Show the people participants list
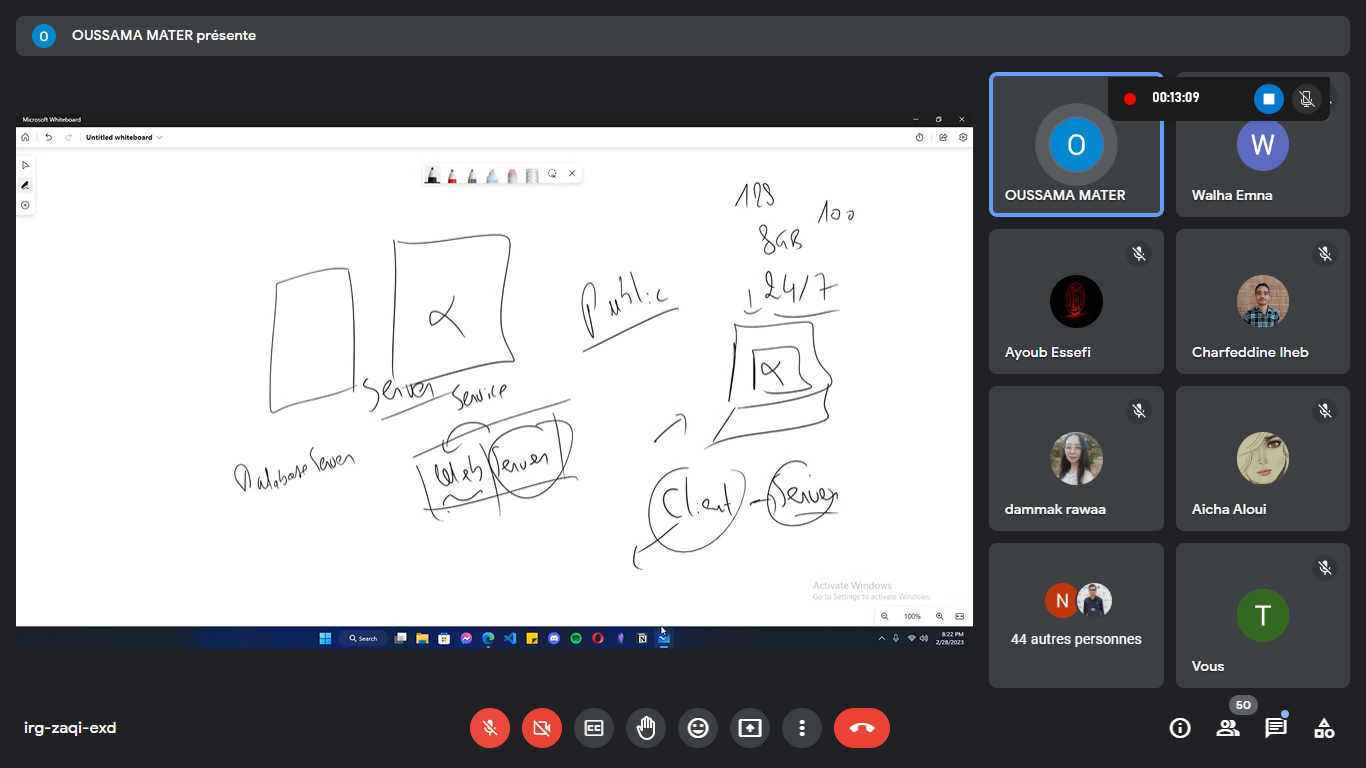1366x768 pixels. pyautogui.click(x=1228, y=728)
